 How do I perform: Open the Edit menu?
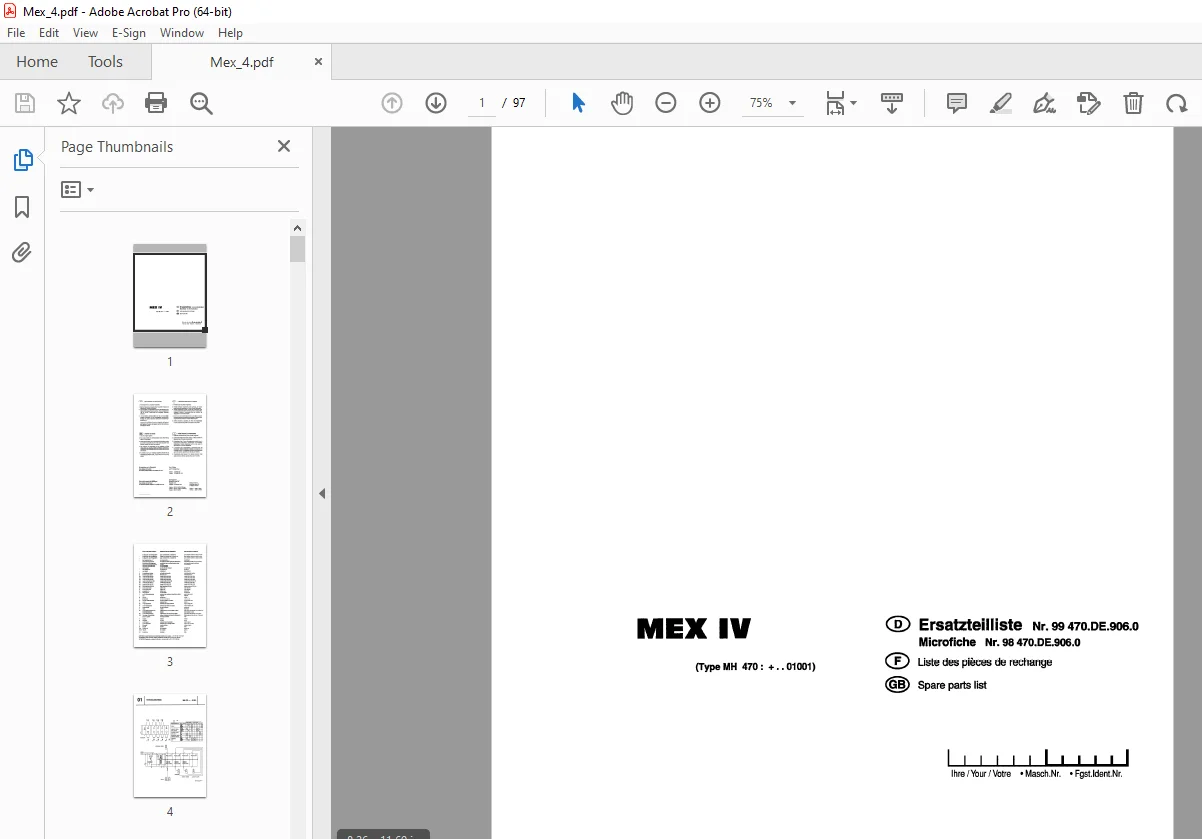[x=49, y=33]
